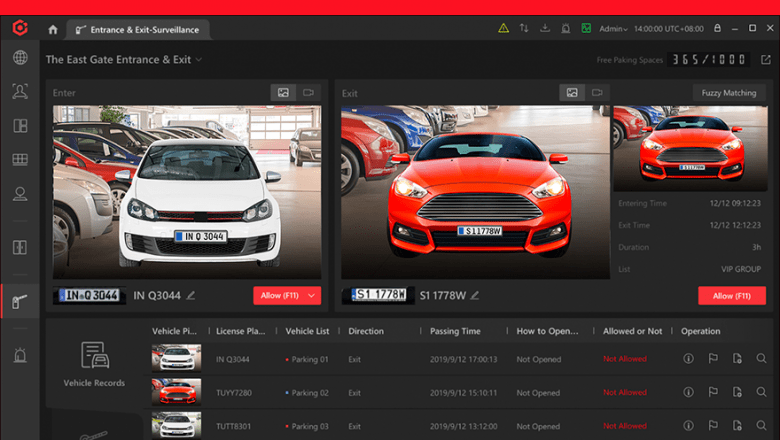Viewport: 780px width, 440px height.
Task: Click the Home icon in the top bar
Action: pyautogui.click(x=53, y=30)
